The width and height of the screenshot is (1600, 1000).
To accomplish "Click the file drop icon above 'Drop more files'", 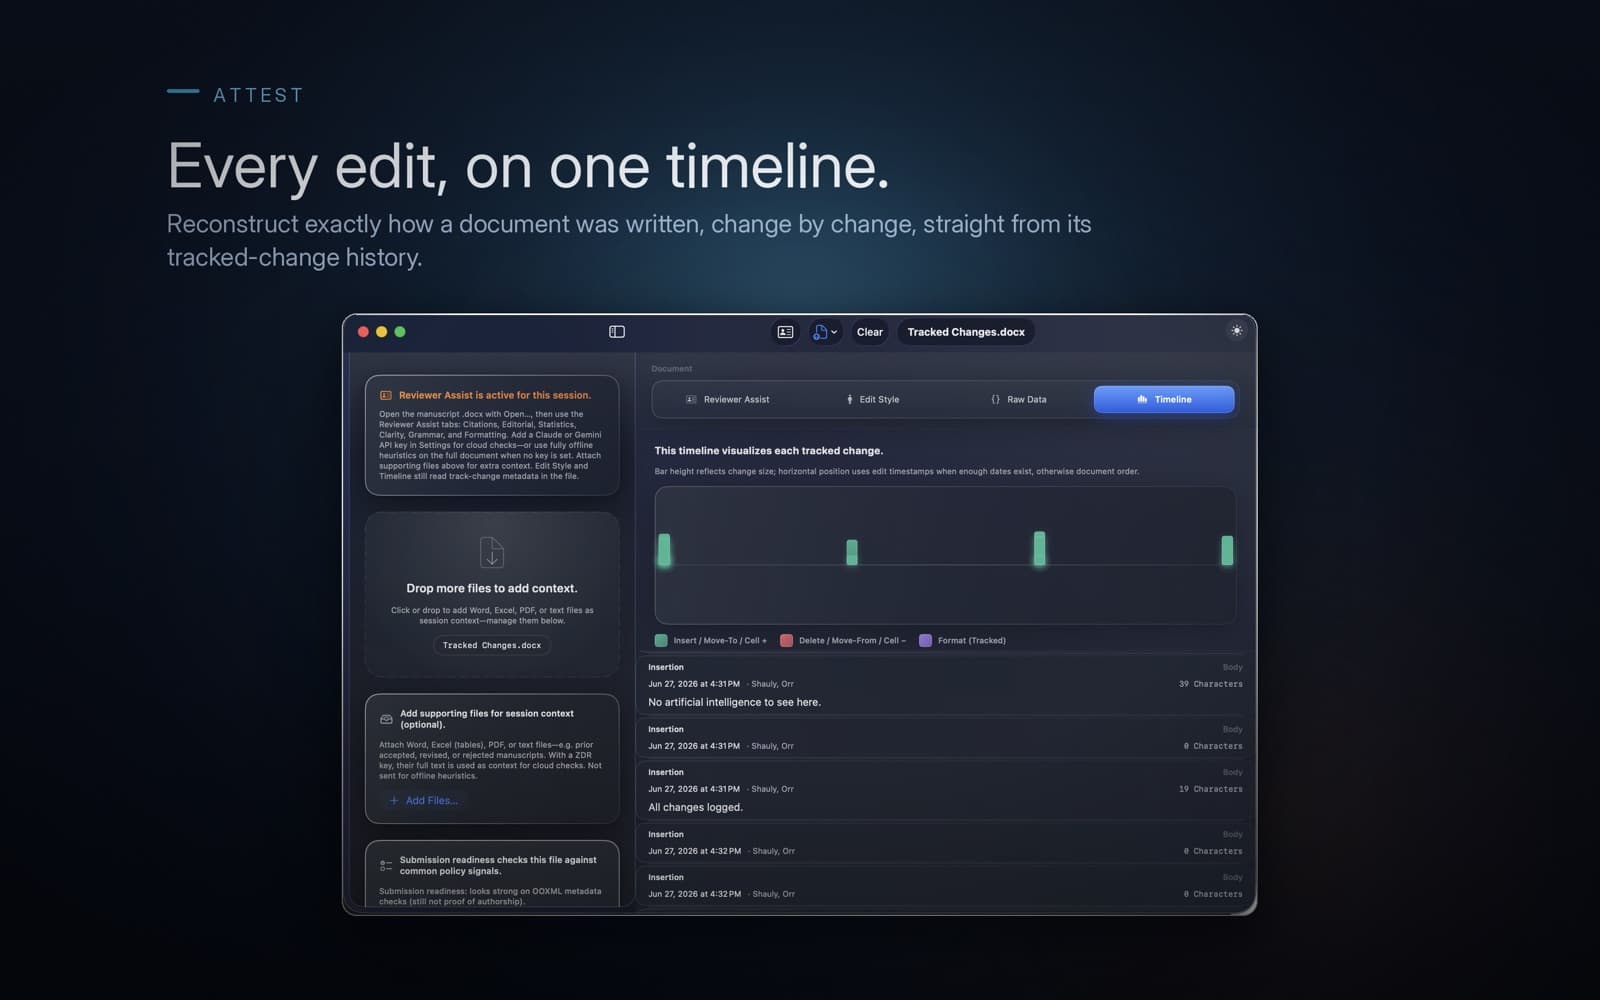I will [492, 552].
